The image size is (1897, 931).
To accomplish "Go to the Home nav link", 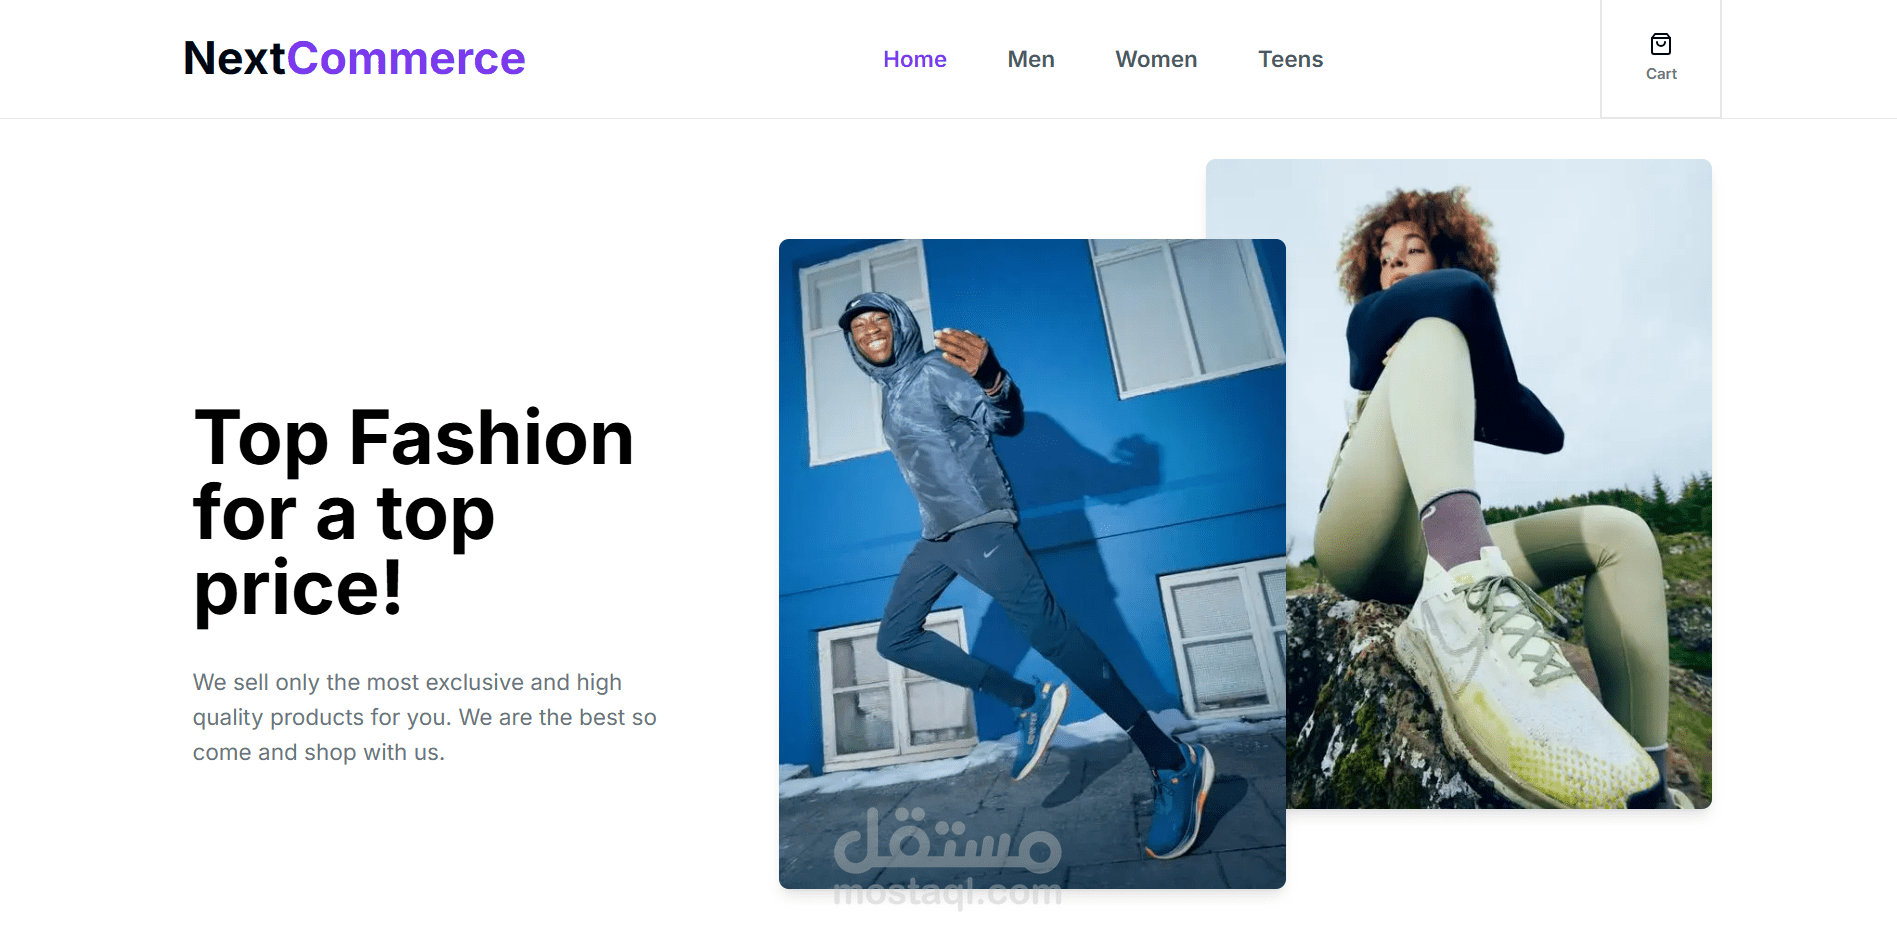I will 914,59.
